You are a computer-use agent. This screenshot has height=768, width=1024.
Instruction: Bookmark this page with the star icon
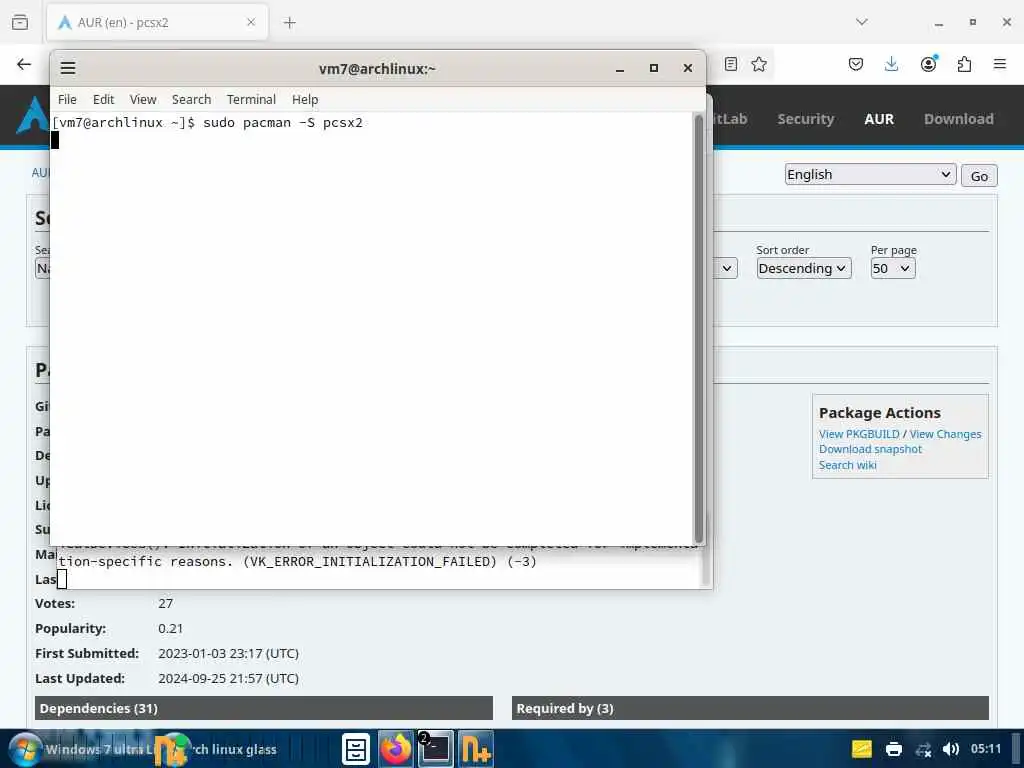(x=759, y=64)
